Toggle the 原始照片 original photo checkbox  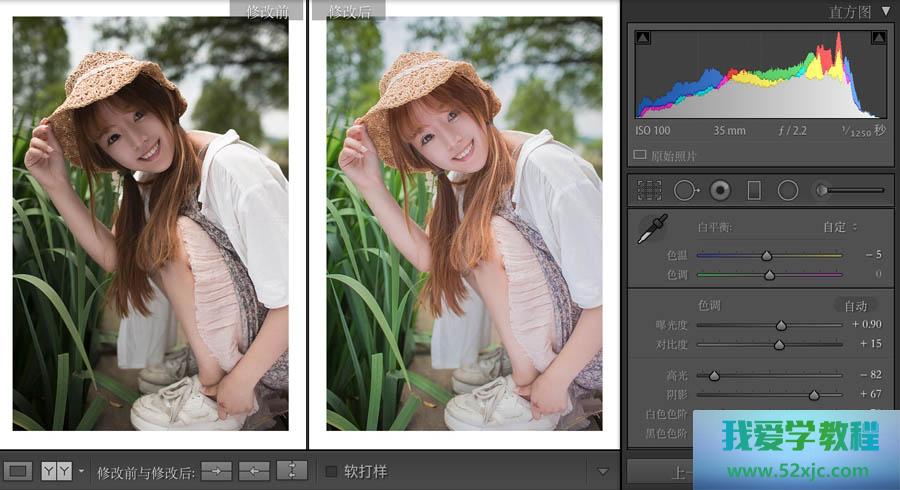640,156
